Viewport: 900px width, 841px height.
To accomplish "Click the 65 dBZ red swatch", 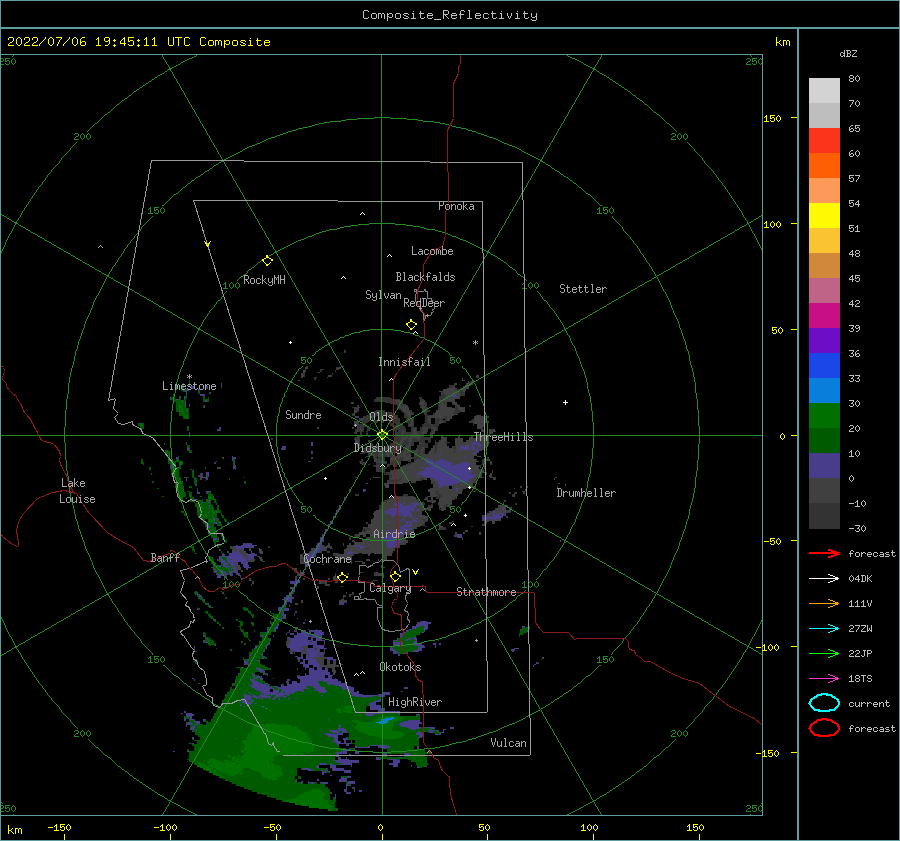I will coord(824,140).
